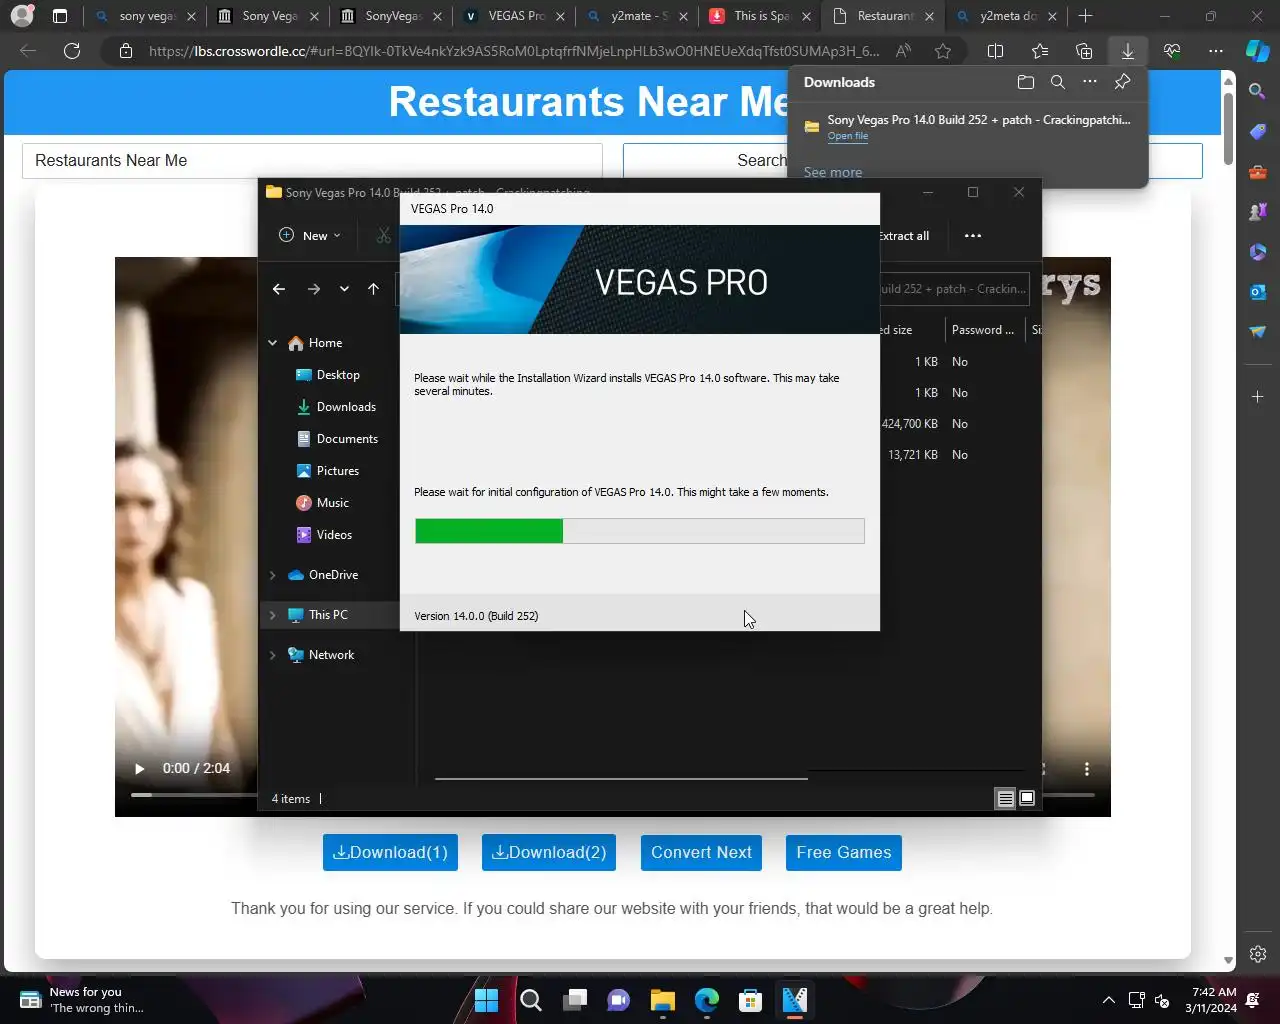Open Copilot icon in browser

[1257, 51]
